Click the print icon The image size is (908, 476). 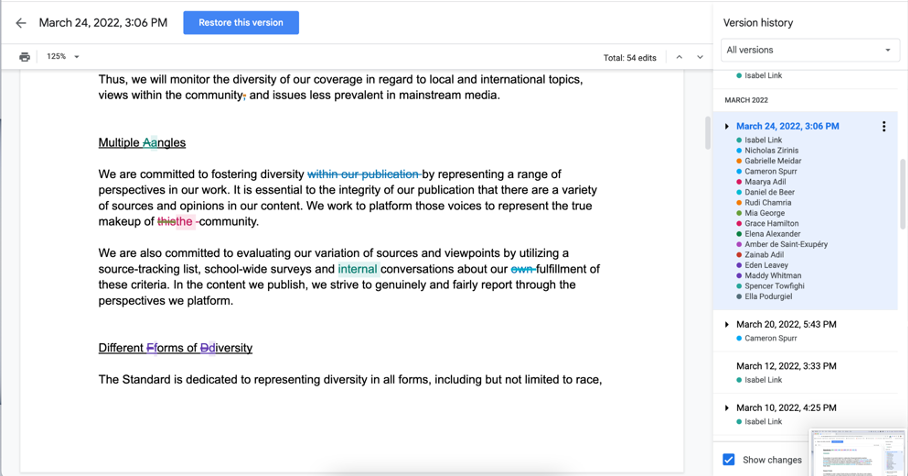24,57
